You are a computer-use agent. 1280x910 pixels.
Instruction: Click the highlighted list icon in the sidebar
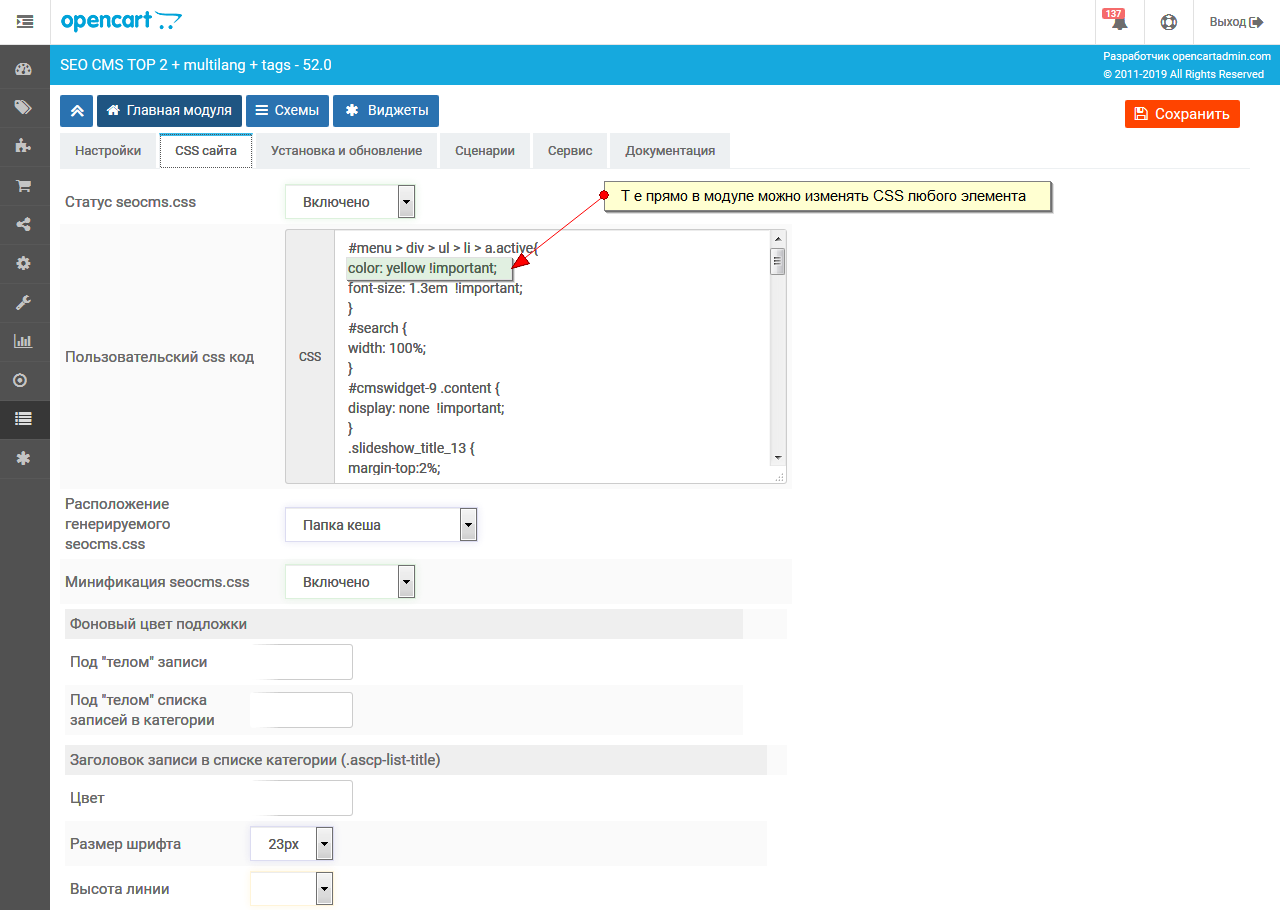pyautogui.click(x=24, y=419)
